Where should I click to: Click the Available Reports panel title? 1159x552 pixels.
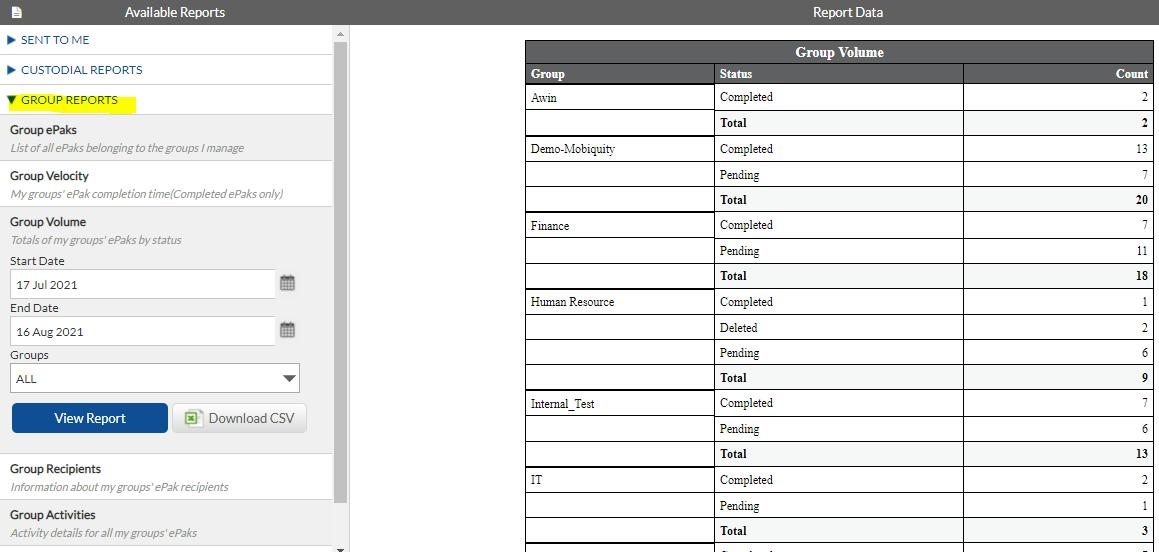(174, 13)
